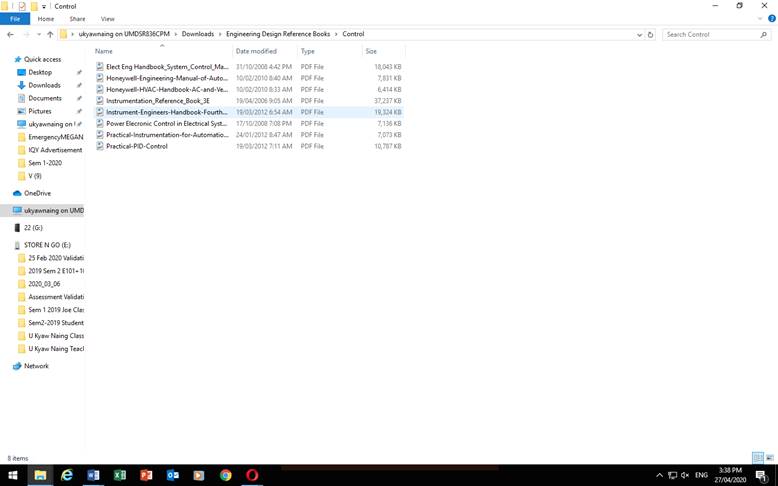778x486 pixels.
Task: Open V (9) folder in sidebar
Action: pos(35,176)
